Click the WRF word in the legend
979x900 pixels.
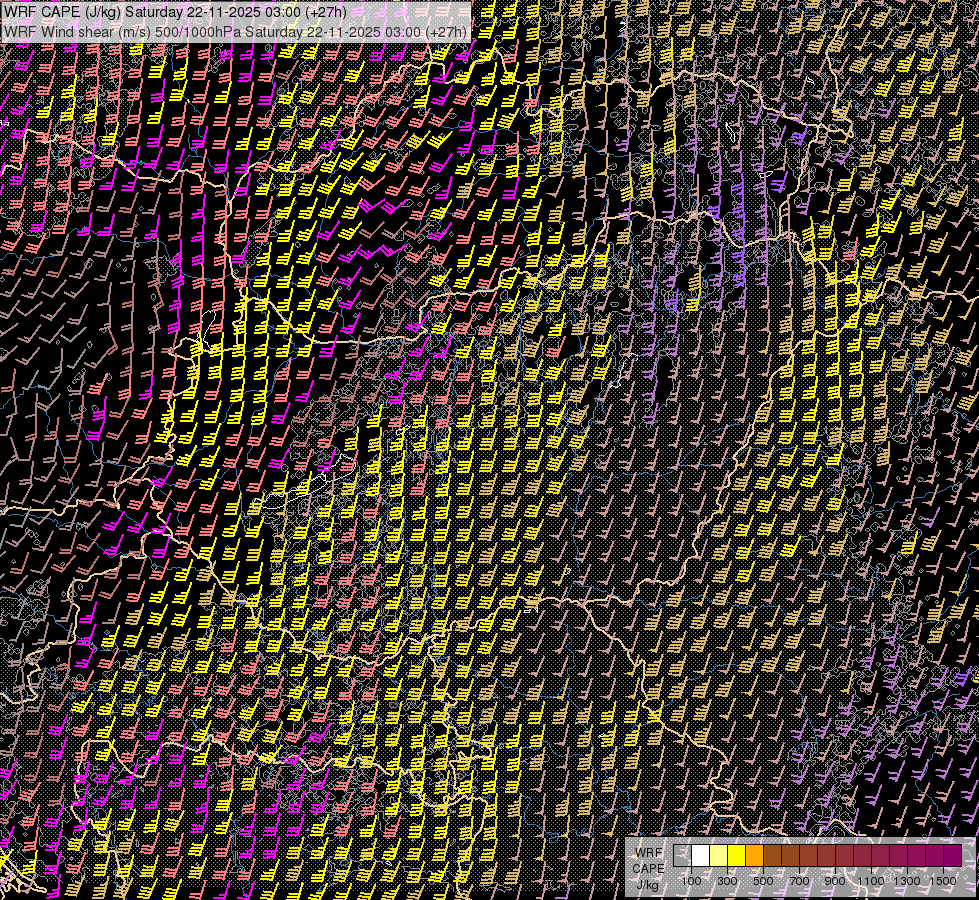(649, 853)
